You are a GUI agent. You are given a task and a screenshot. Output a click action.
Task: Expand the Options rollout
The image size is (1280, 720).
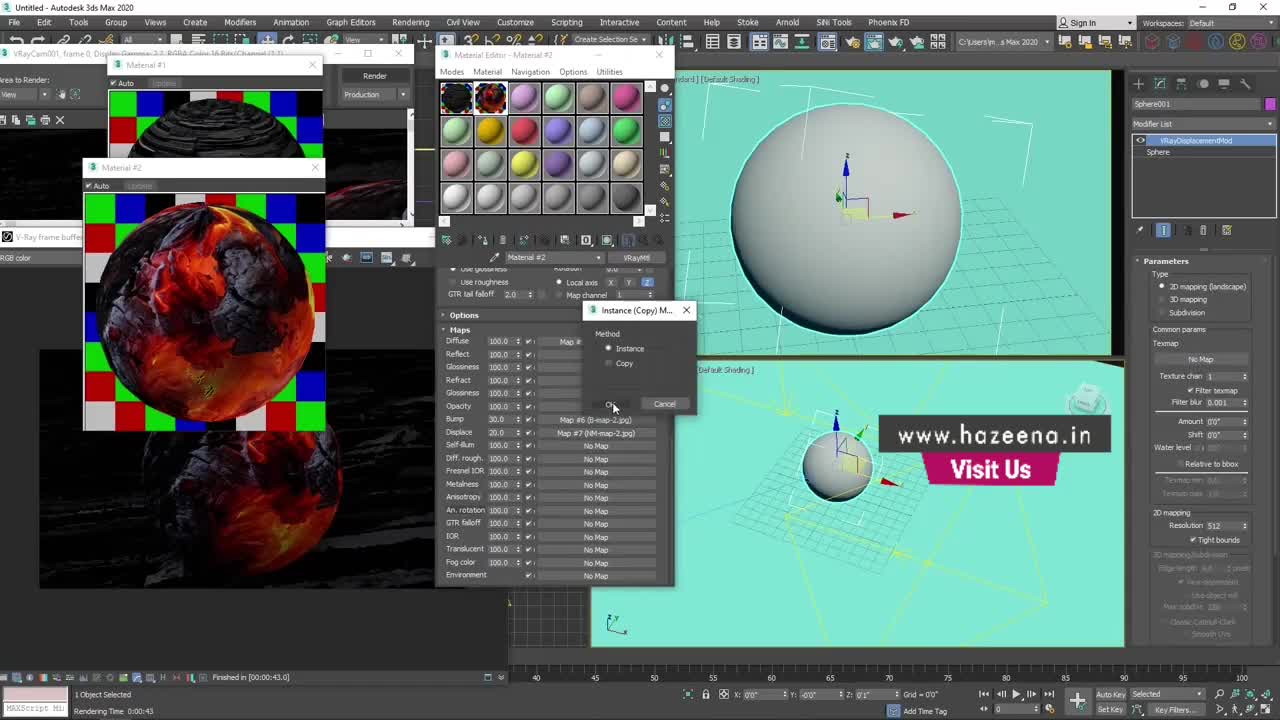[464, 315]
